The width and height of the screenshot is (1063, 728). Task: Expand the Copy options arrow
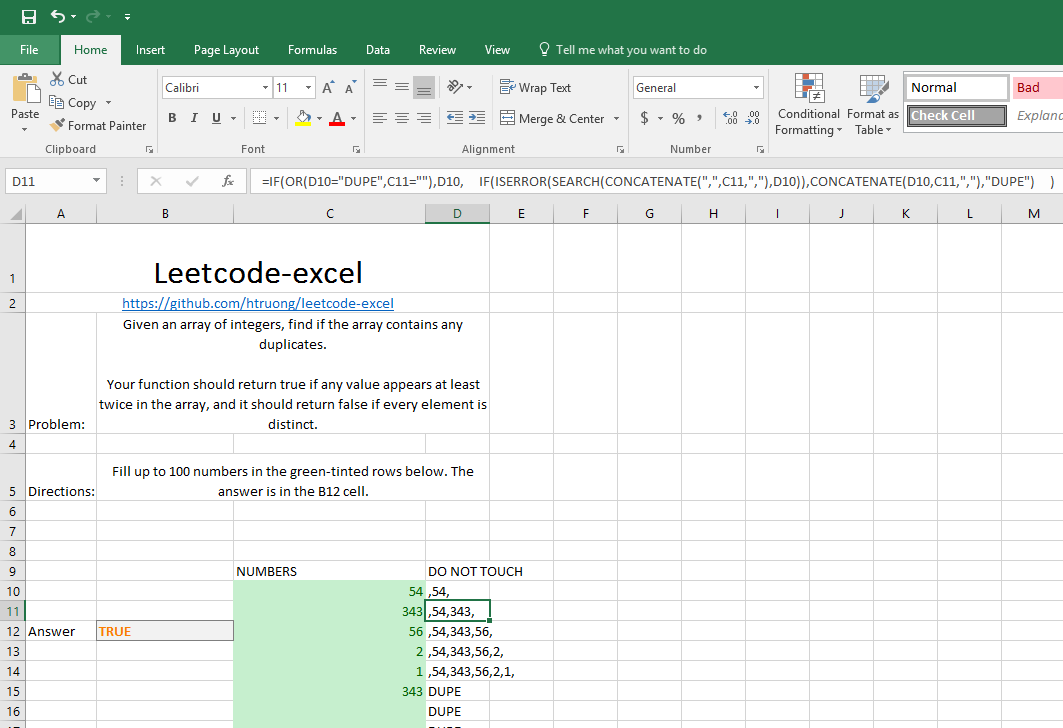click(108, 102)
